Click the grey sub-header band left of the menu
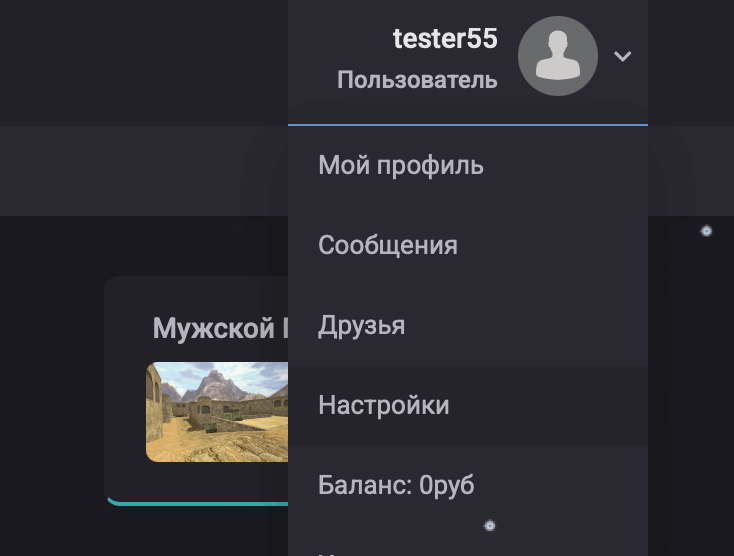 (144, 171)
